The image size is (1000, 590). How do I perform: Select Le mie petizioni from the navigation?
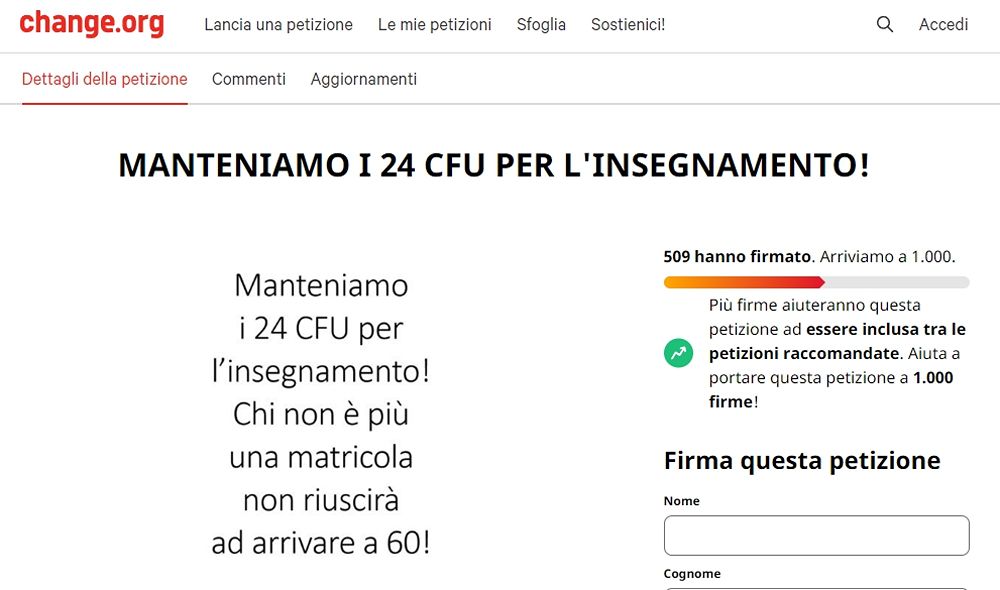tap(434, 24)
